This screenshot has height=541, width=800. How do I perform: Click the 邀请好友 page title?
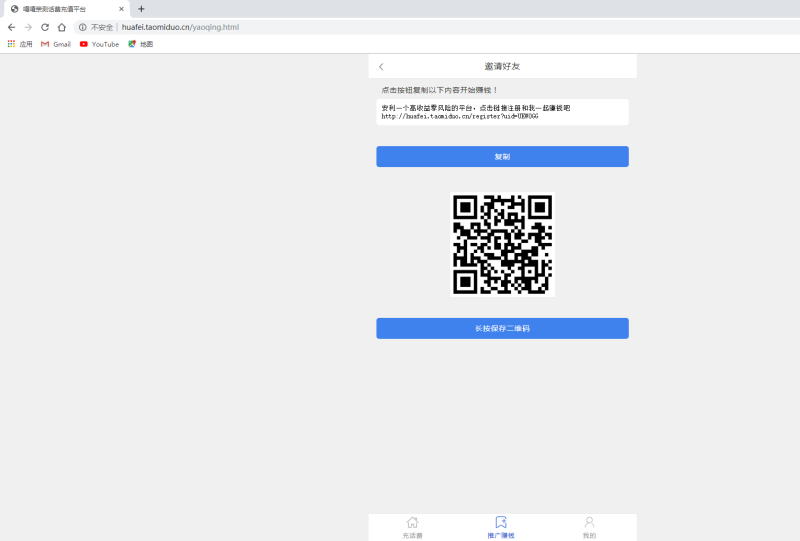(502, 66)
